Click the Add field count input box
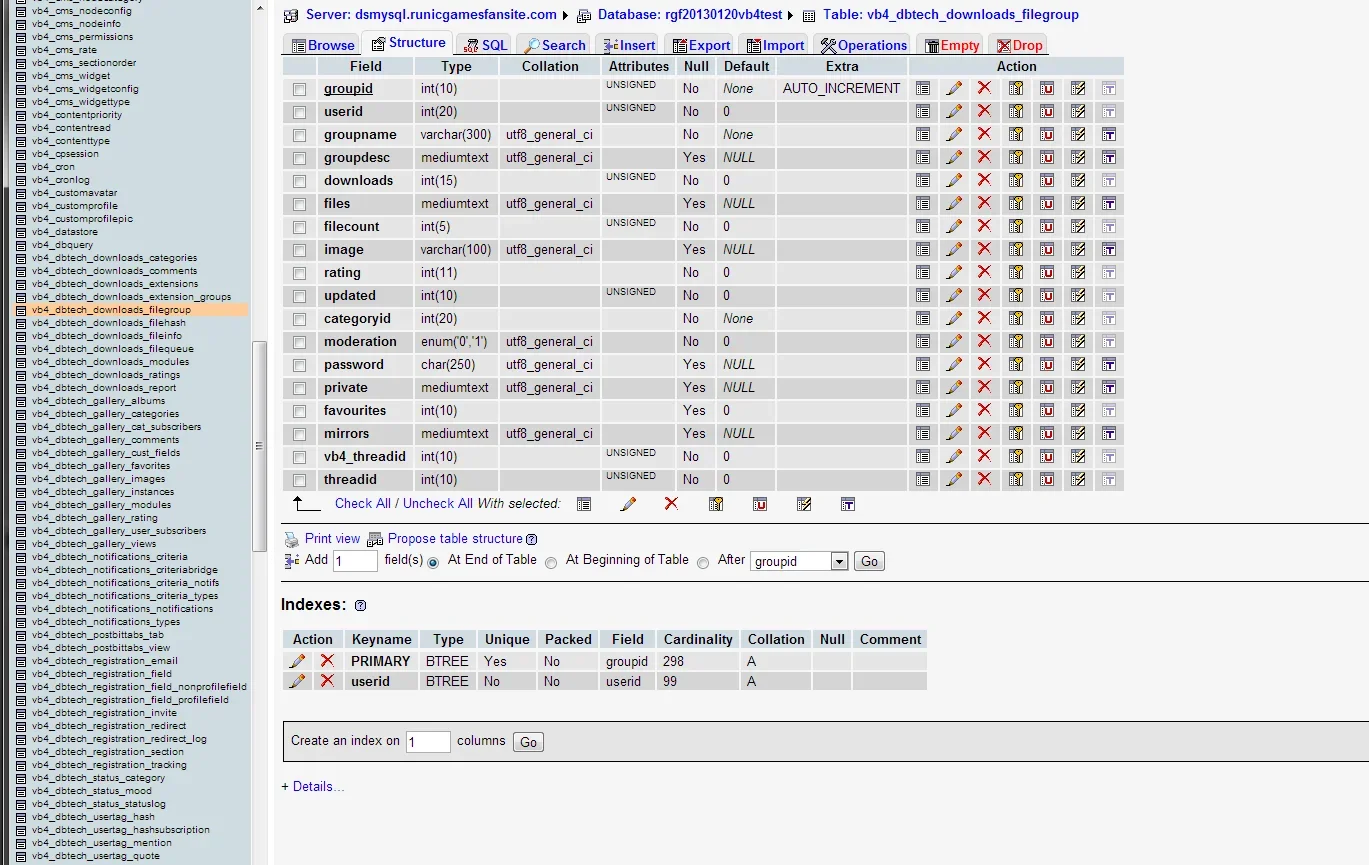 355,561
